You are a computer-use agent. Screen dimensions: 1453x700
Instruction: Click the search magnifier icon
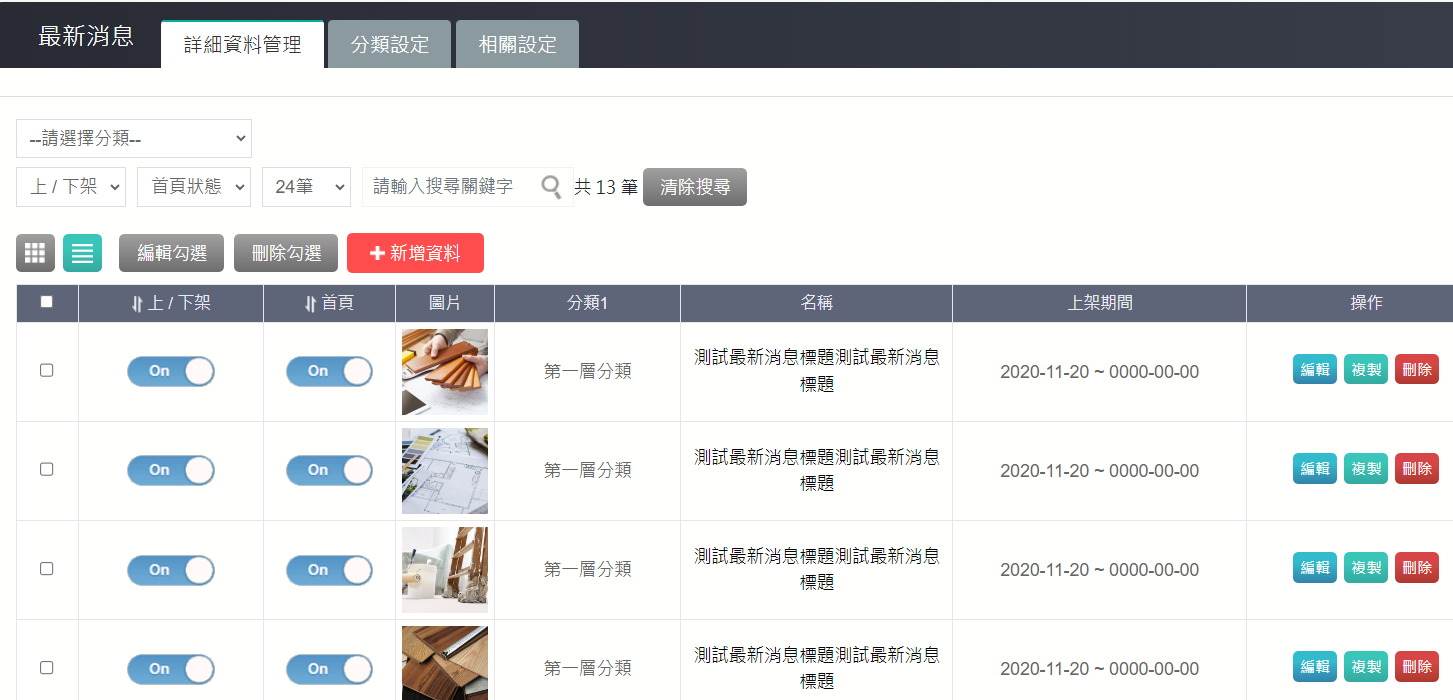coord(551,187)
